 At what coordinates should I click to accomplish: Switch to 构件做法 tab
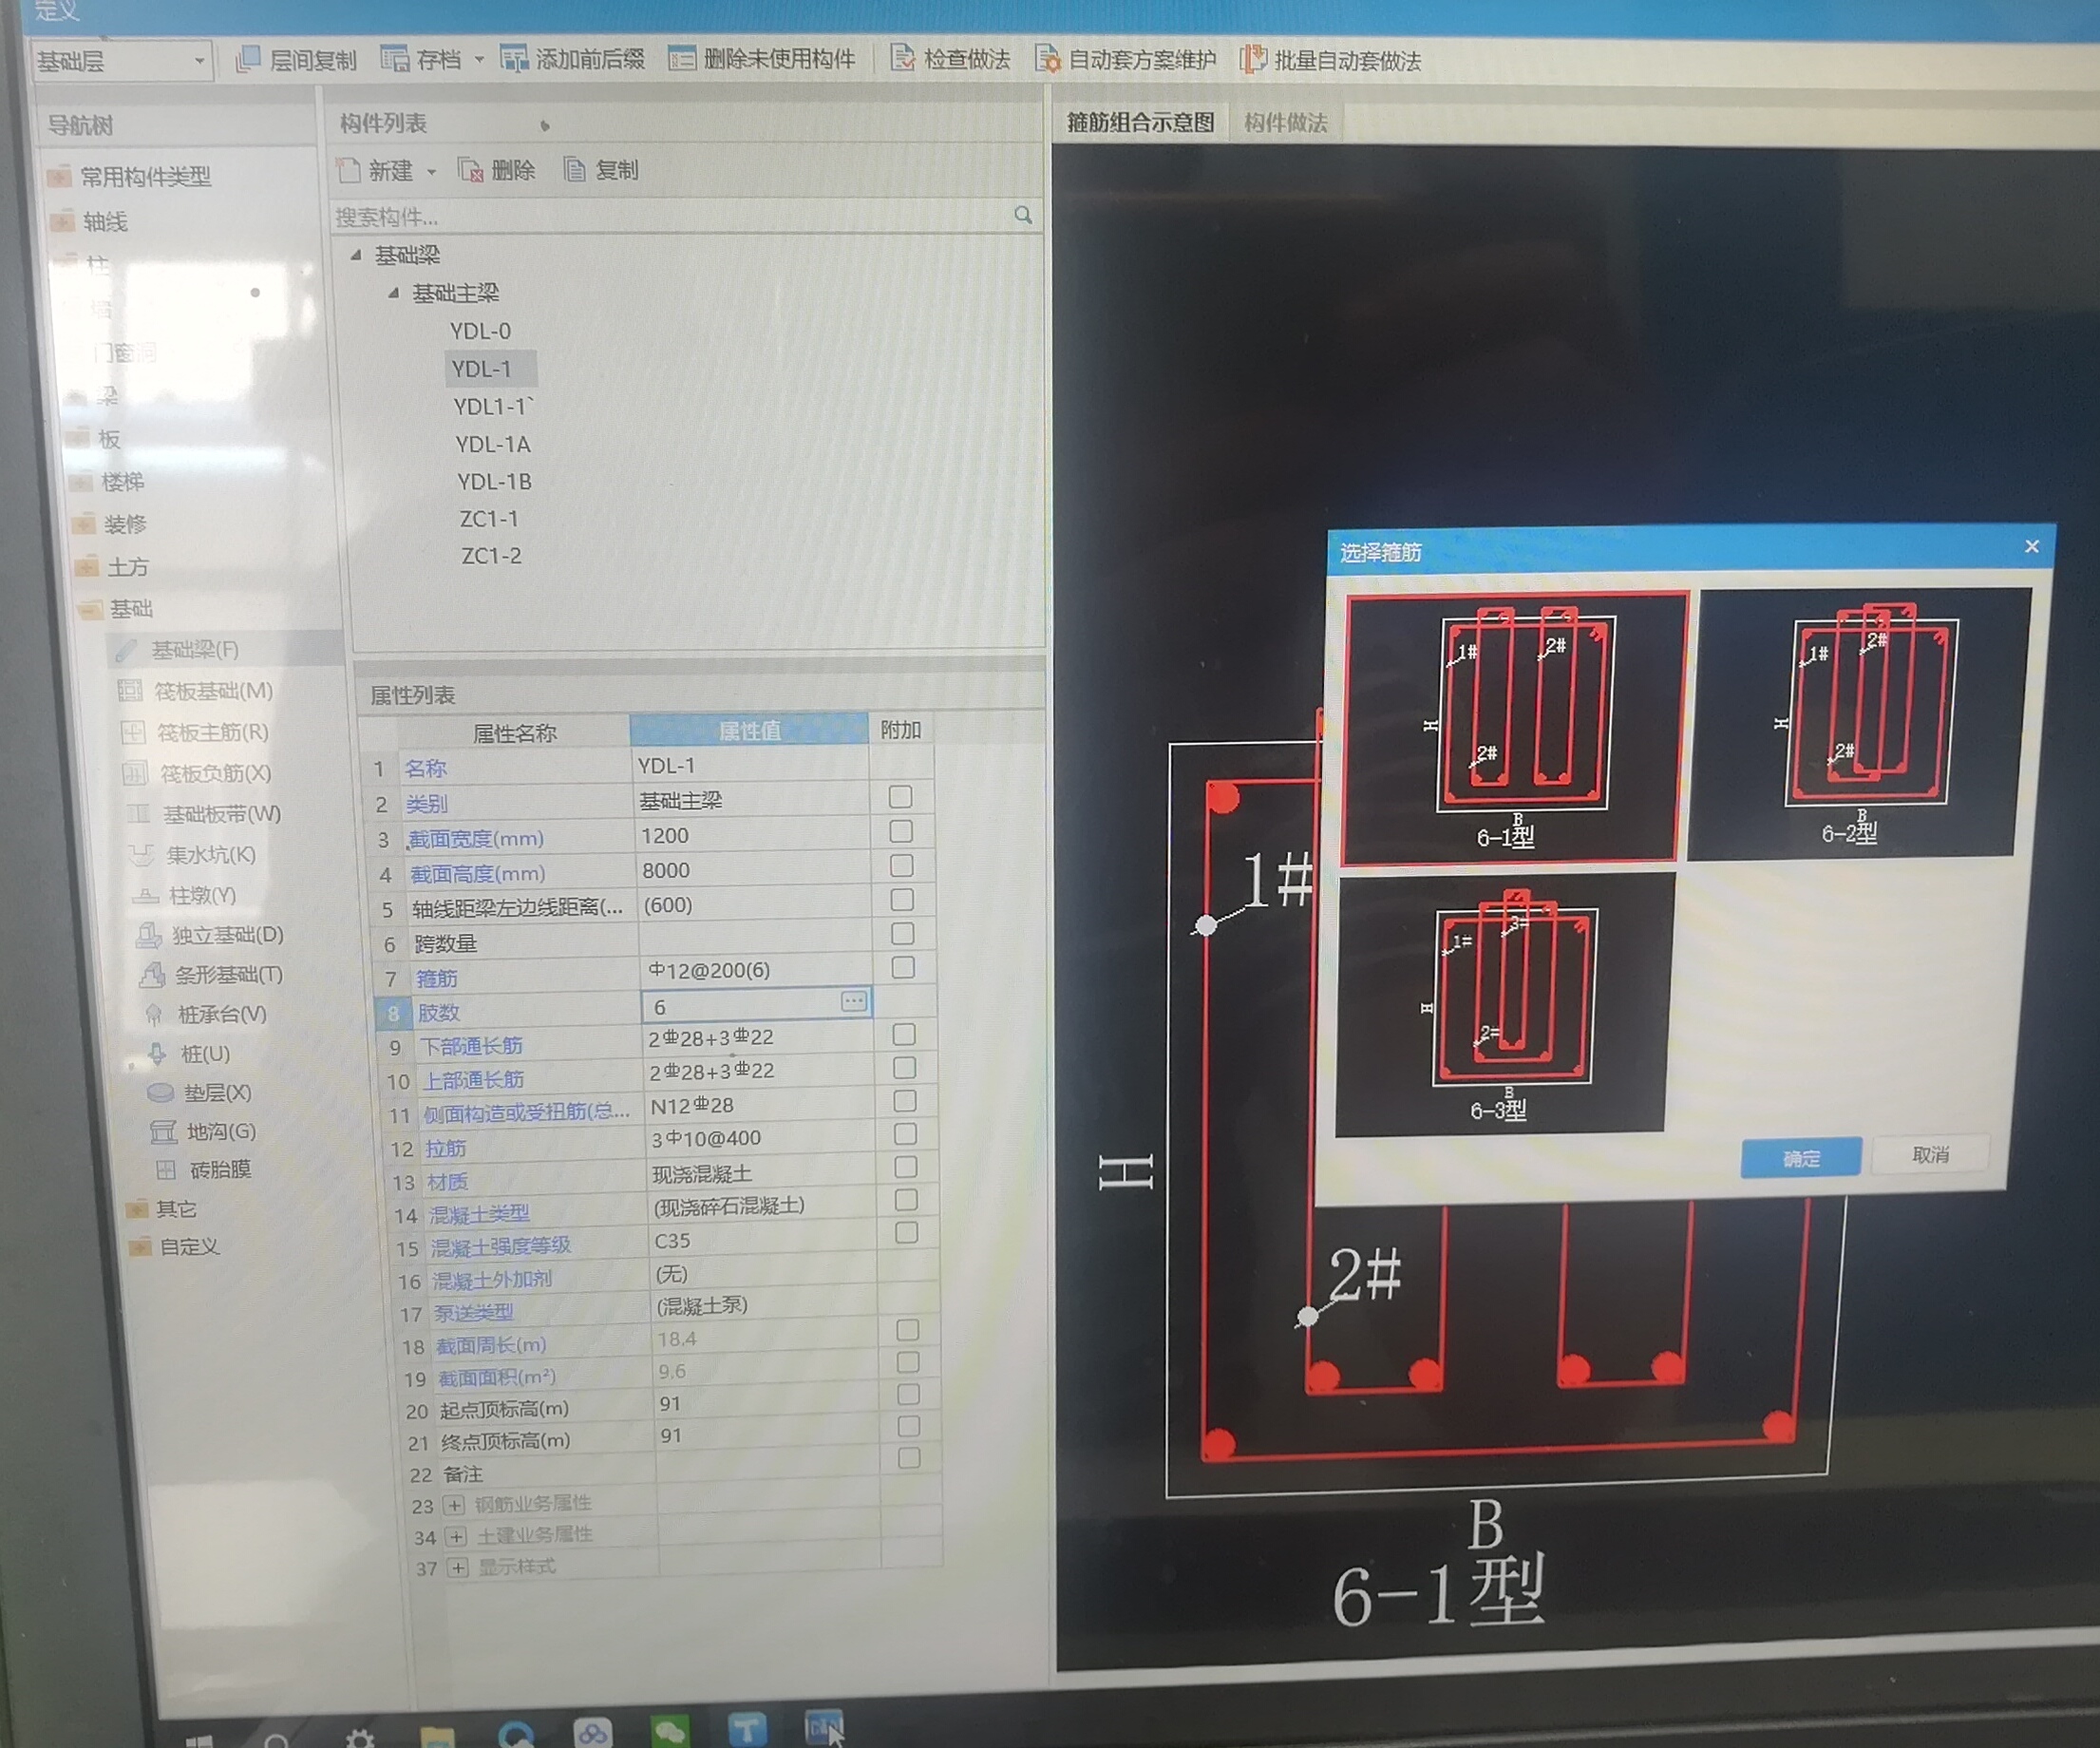pyautogui.click(x=1286, y=123)
